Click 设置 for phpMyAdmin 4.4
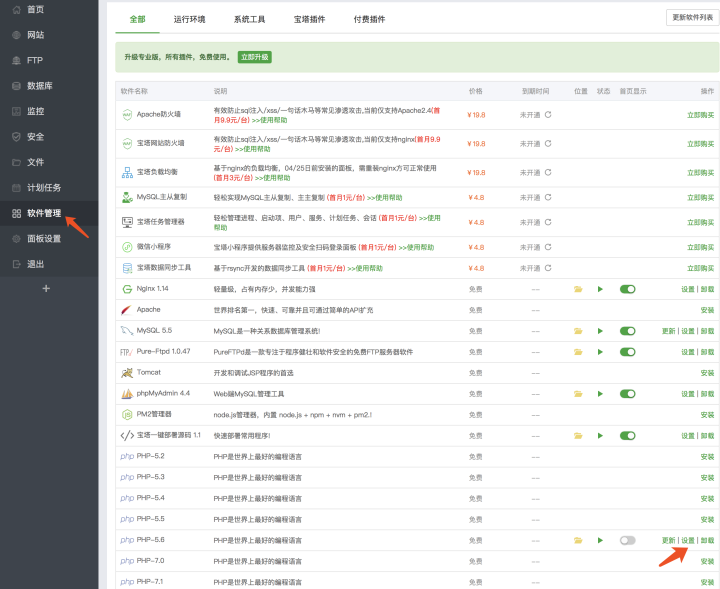Viewport: 720px width, 589px height. coord(687,394)
